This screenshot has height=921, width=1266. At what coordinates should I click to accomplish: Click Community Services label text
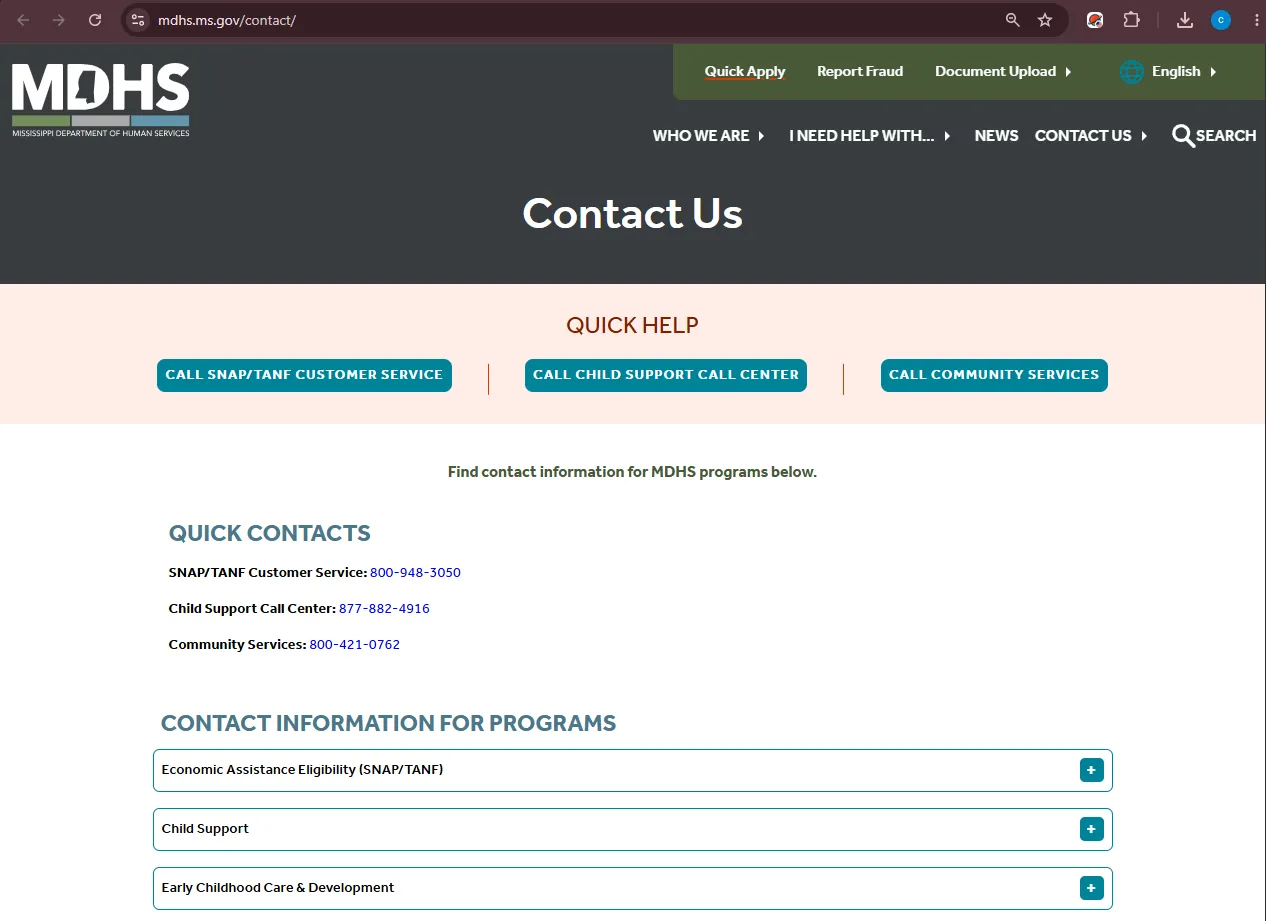(237, 645)
